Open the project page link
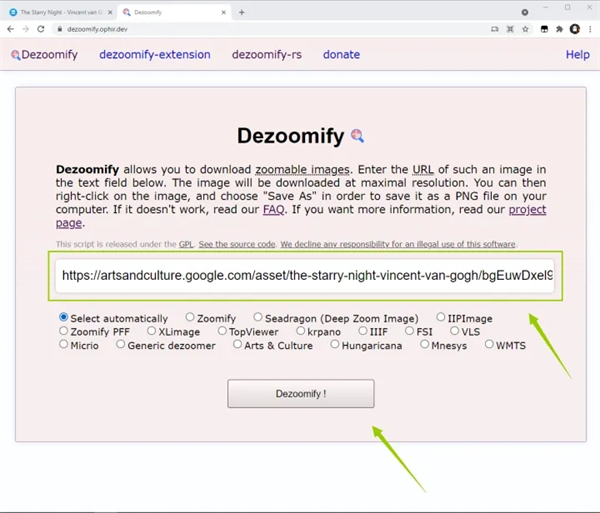This screenshot has width=600, height=513. (527, 210)
